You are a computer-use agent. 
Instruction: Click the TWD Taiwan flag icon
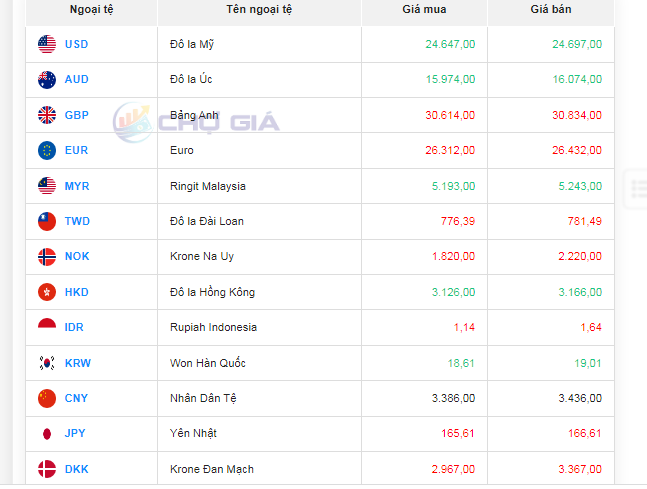[47, 221]
